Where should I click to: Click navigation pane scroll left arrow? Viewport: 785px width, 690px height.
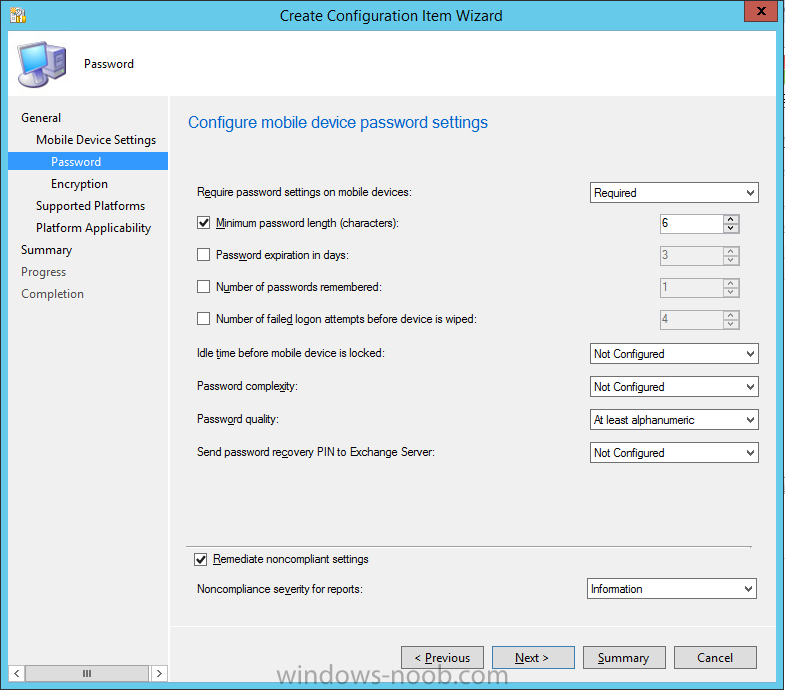click(17, 673)
